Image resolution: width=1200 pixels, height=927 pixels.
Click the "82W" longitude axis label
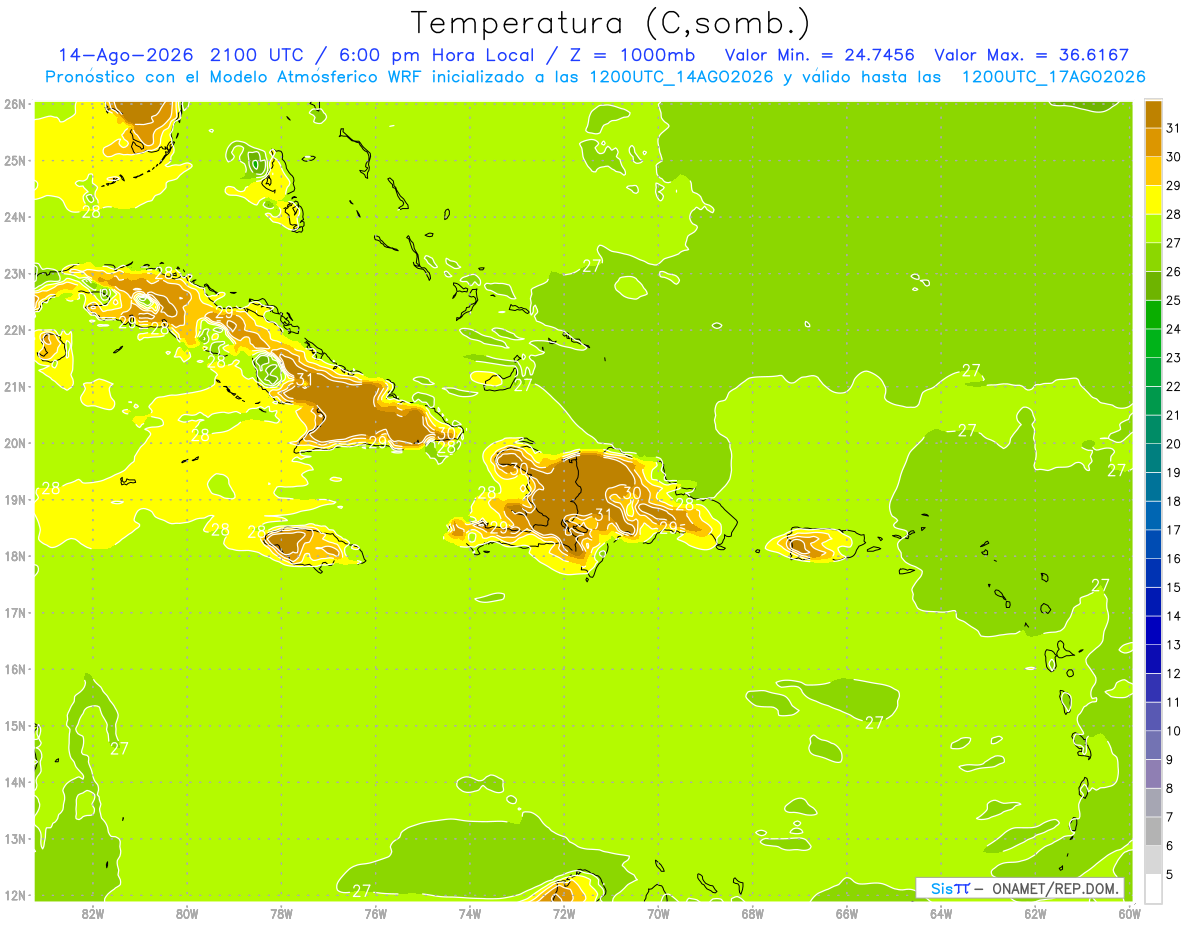point(92,914)
